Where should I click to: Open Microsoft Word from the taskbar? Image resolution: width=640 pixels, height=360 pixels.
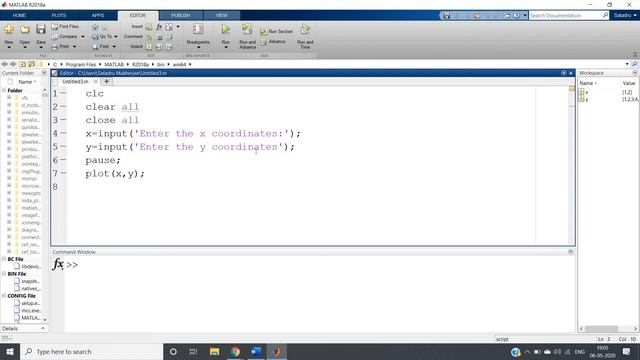click(256, 351)
